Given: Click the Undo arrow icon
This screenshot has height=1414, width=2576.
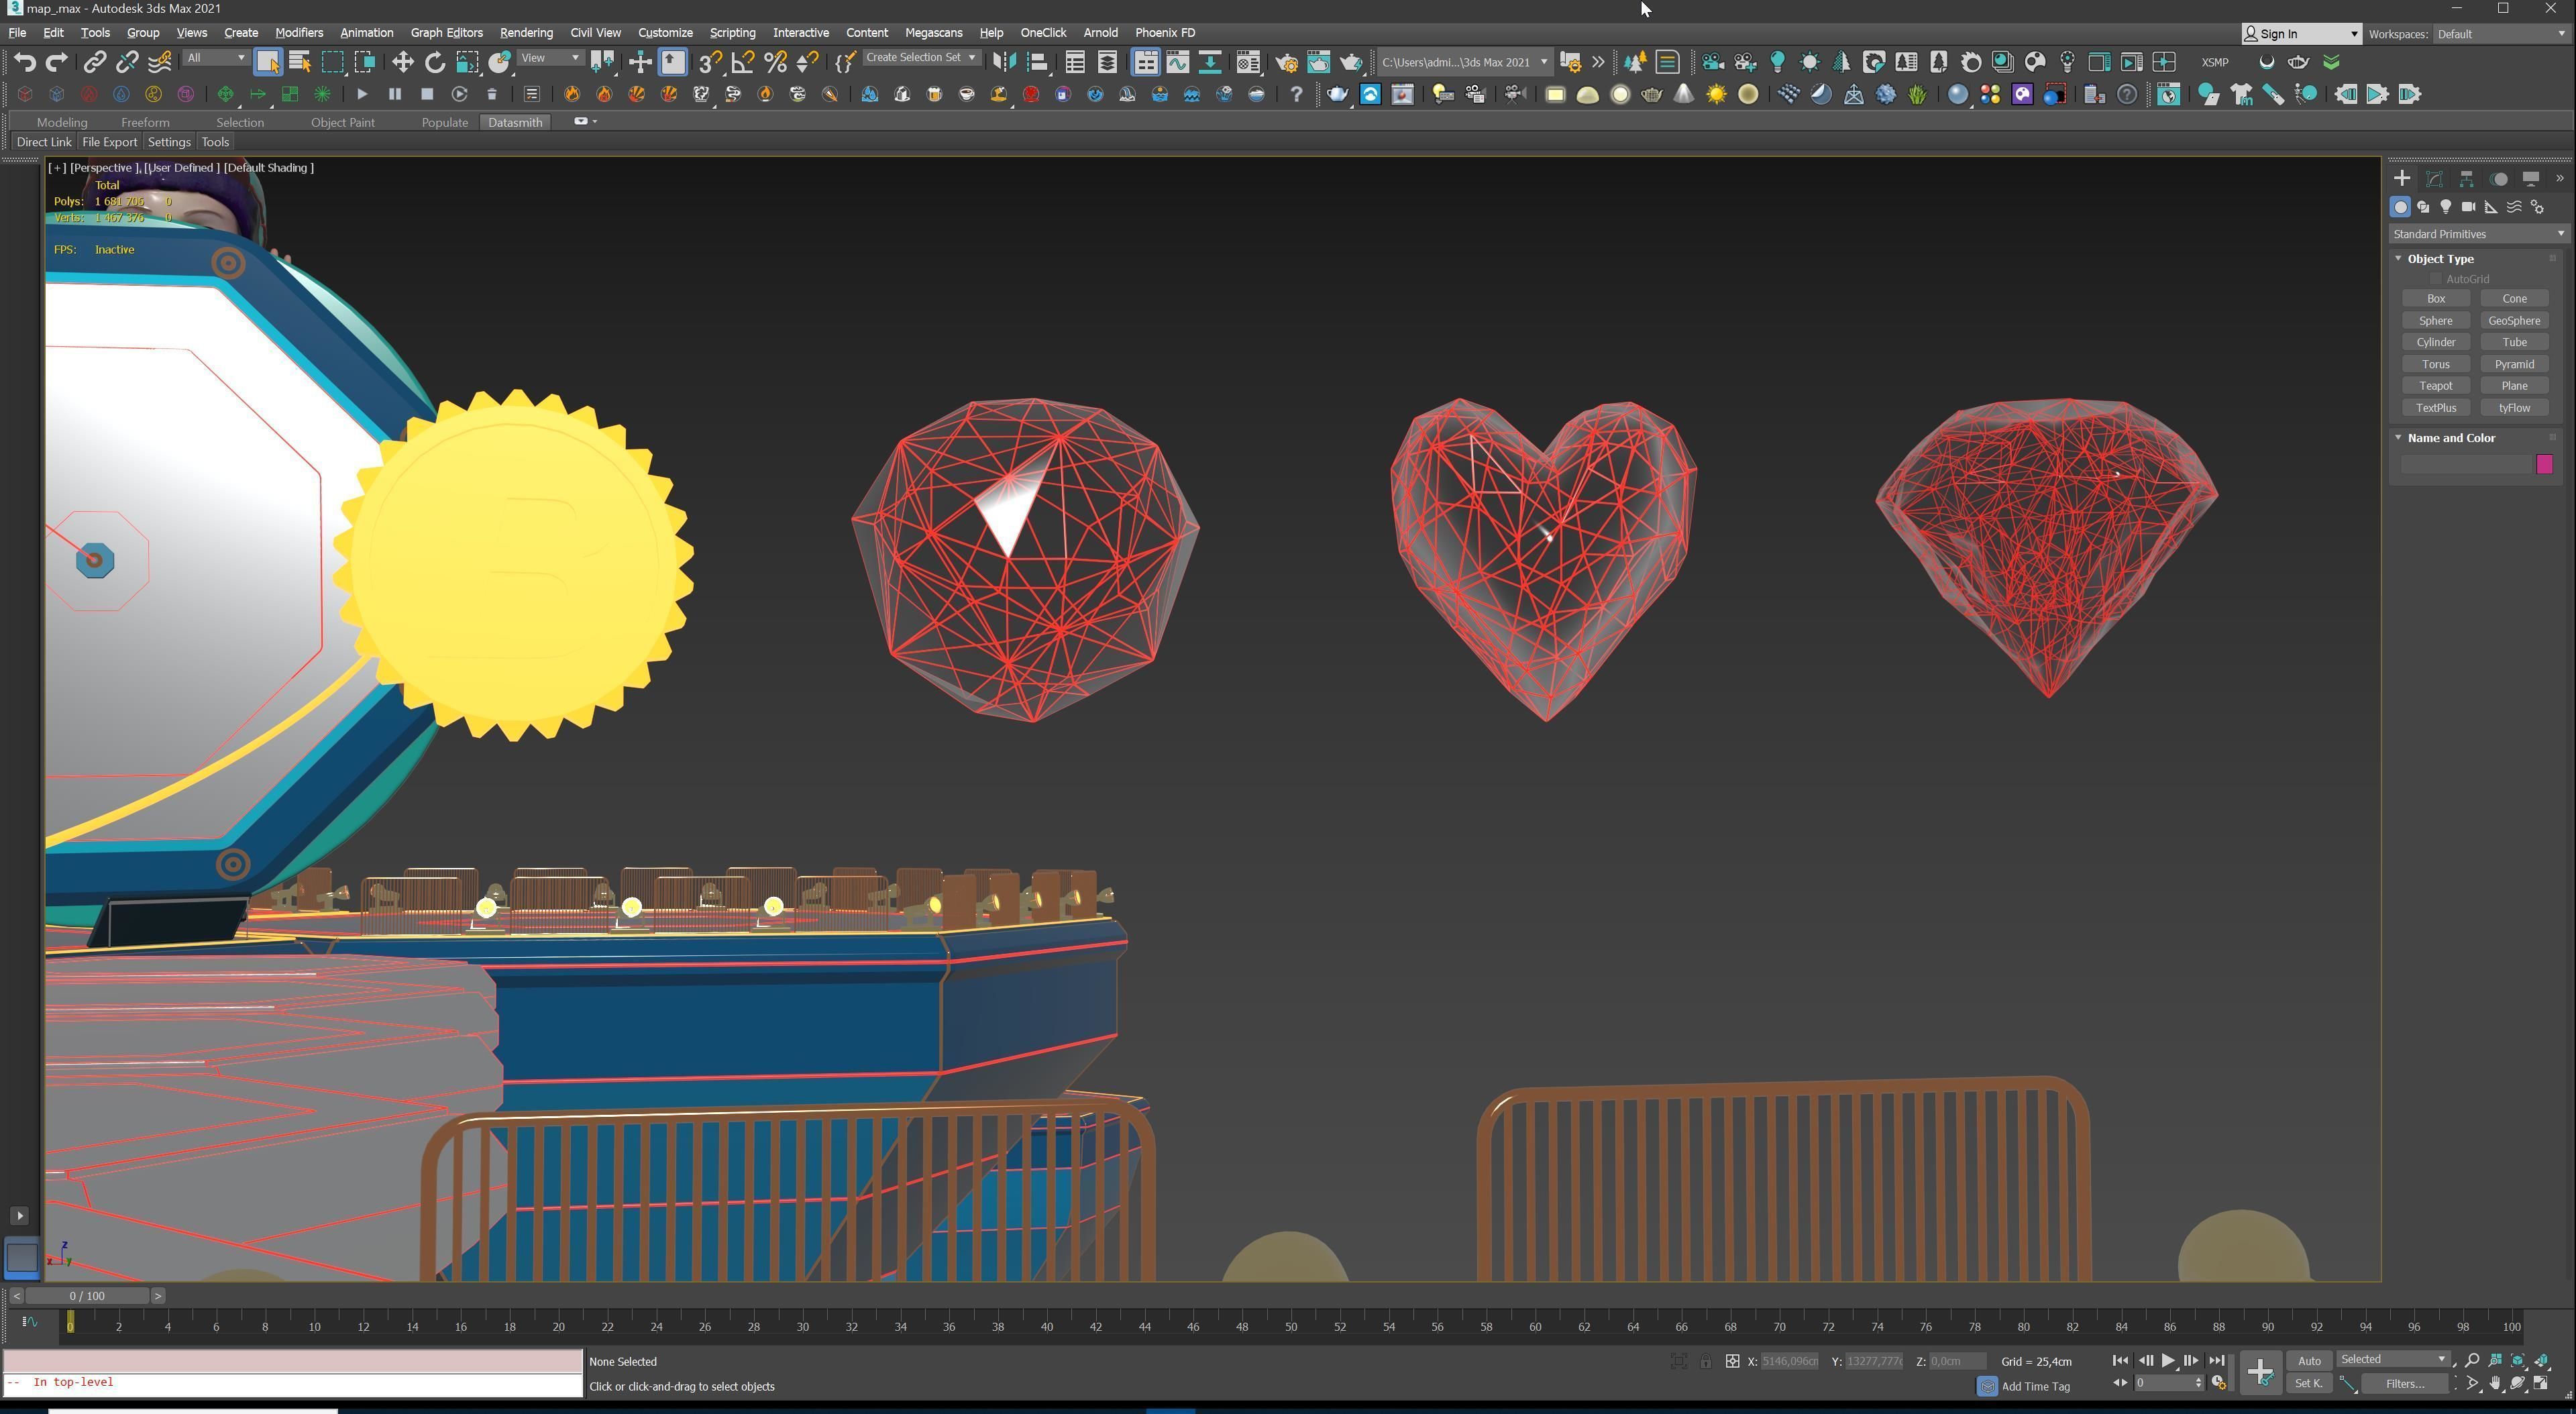Looking at the screenshot, I should [25, 63].
